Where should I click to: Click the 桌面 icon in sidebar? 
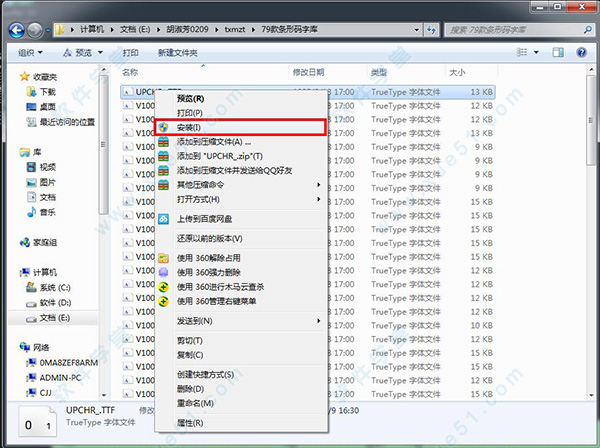(x=31, y=106)
